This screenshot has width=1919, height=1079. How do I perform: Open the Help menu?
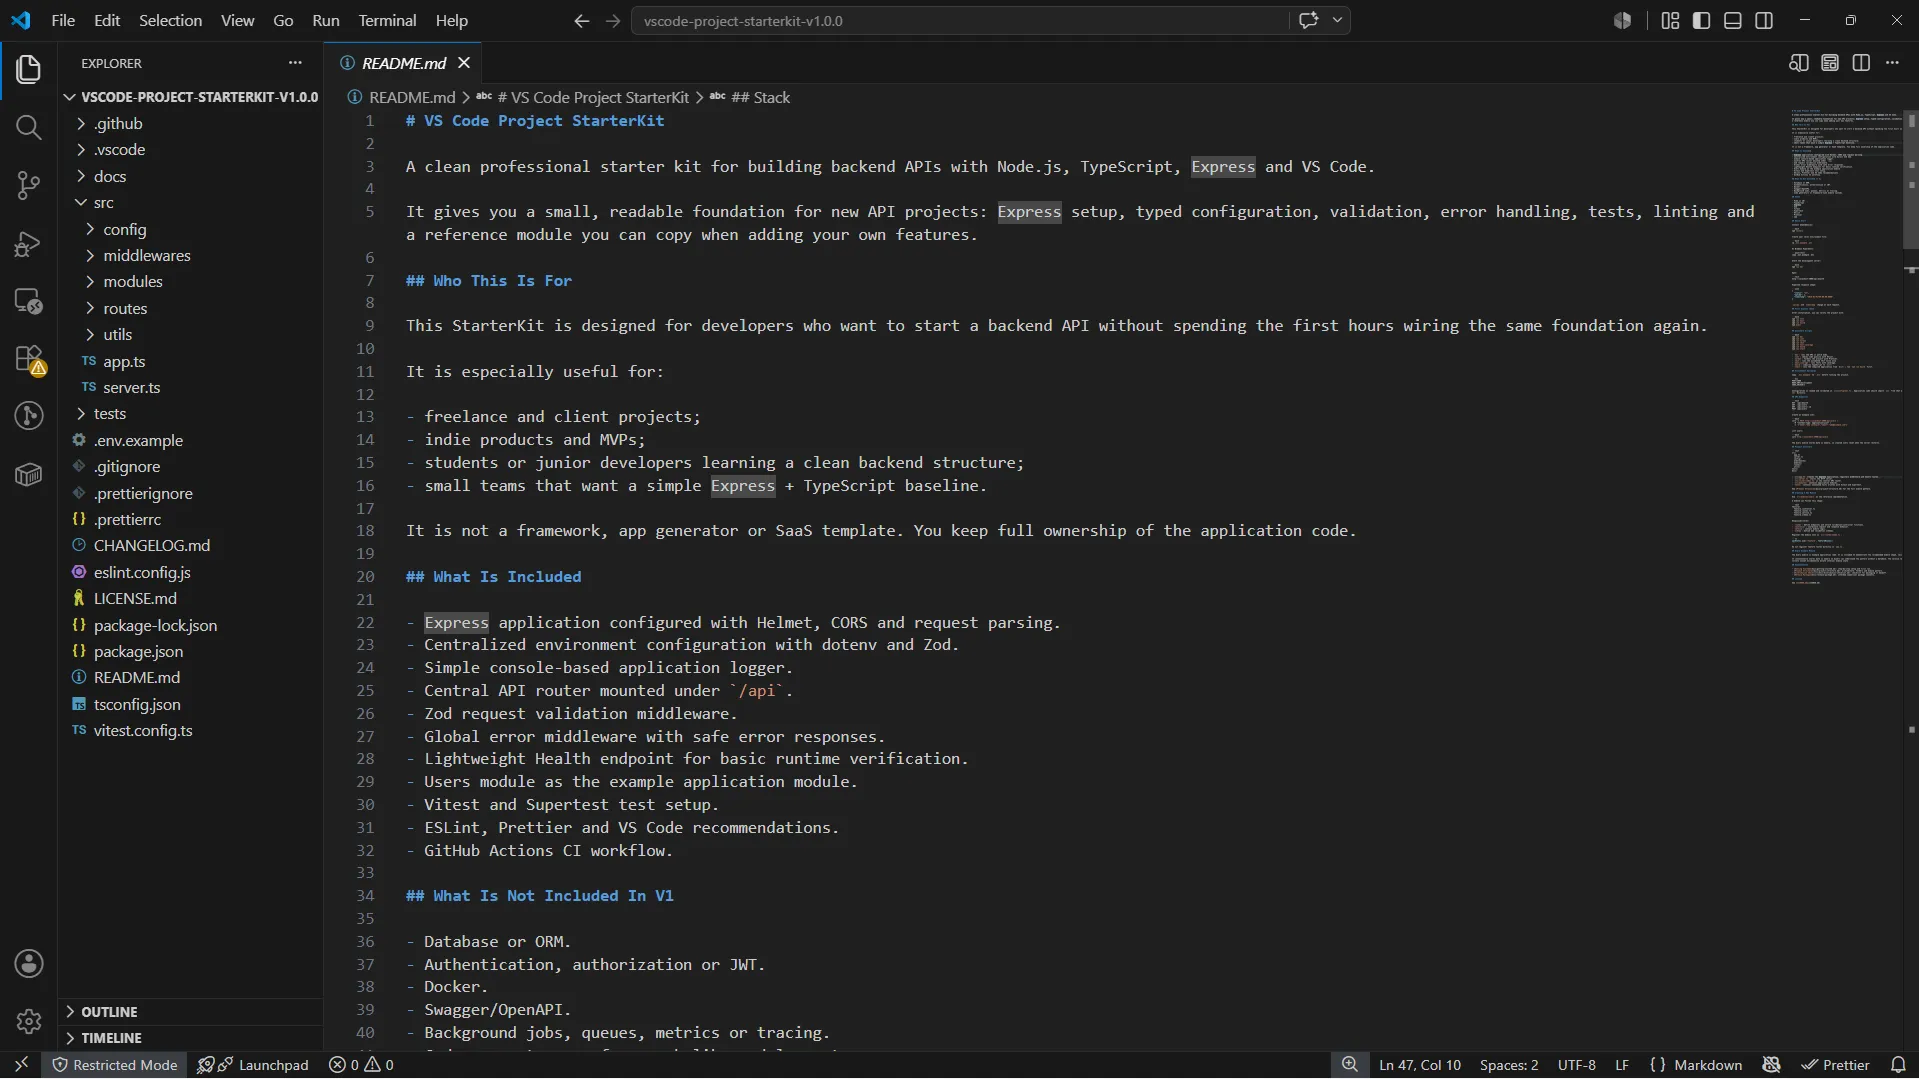pos(451,20)
